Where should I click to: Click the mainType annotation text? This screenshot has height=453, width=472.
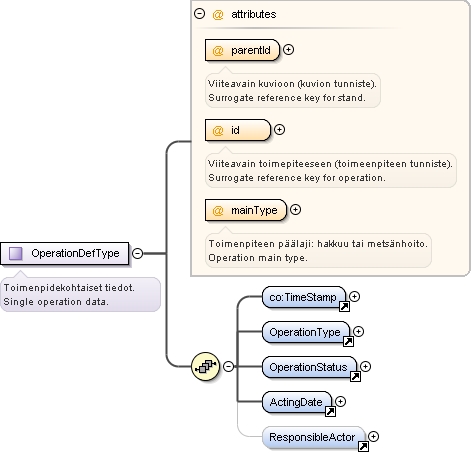pyautogui.click(x=318, y=251)
